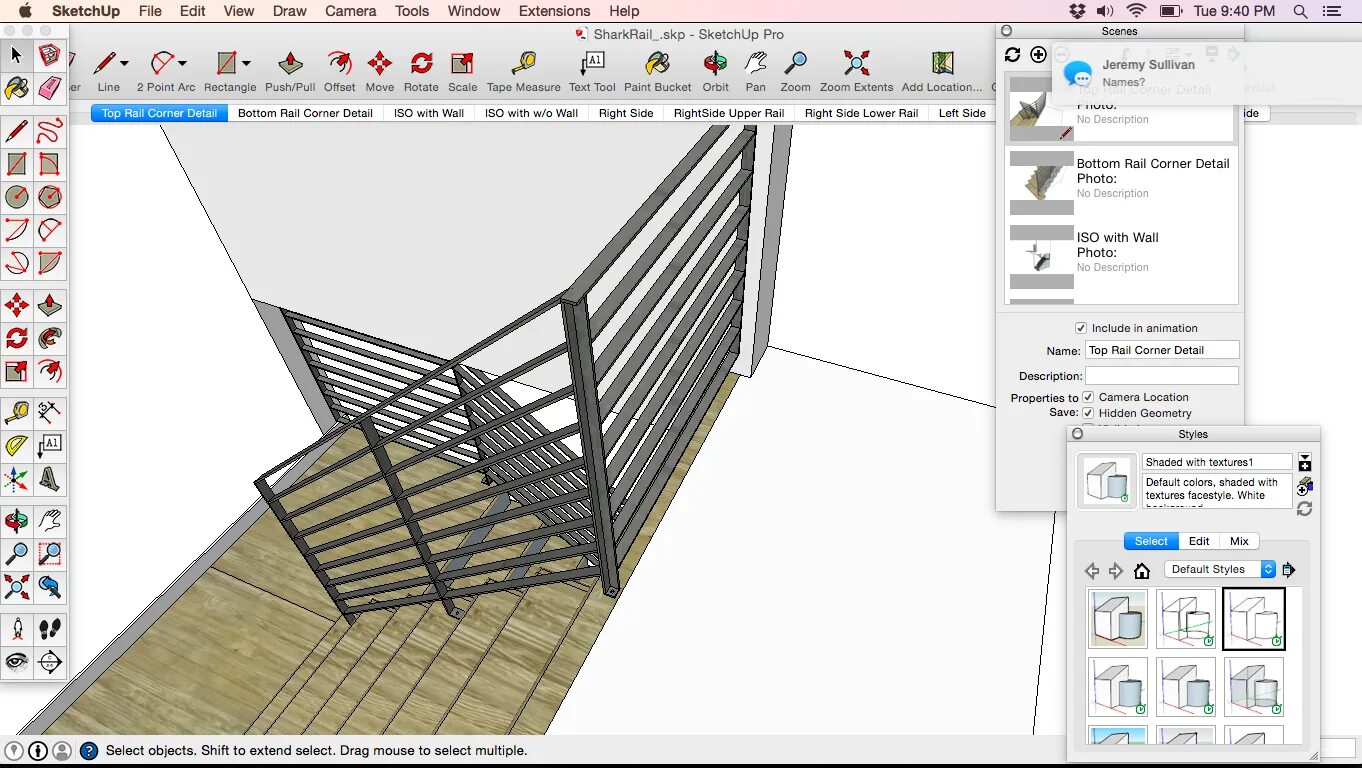Open the Default Styles dropdown
Screen dimensions: 1362x768
point(1220,570)
